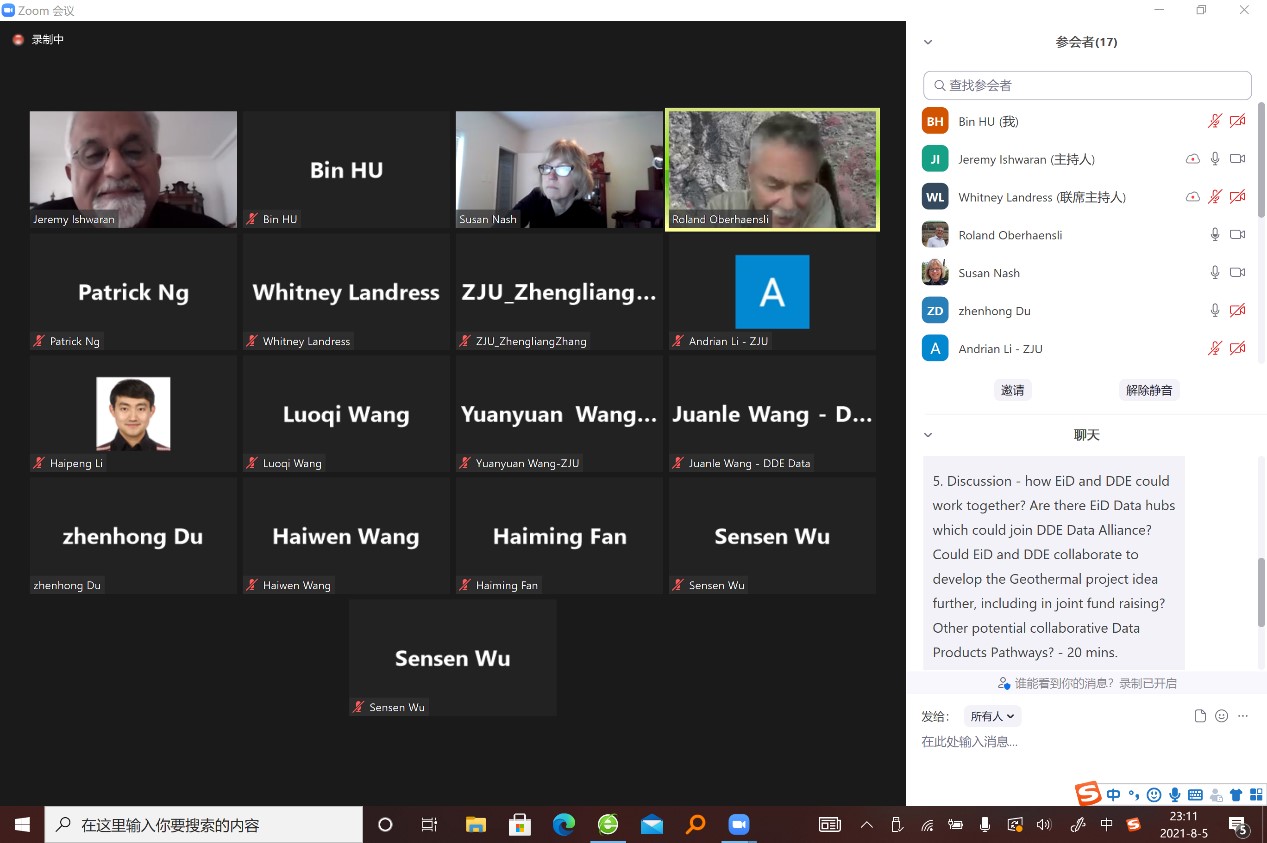Click the 解除静音 unmute button

pos(1149,390)
